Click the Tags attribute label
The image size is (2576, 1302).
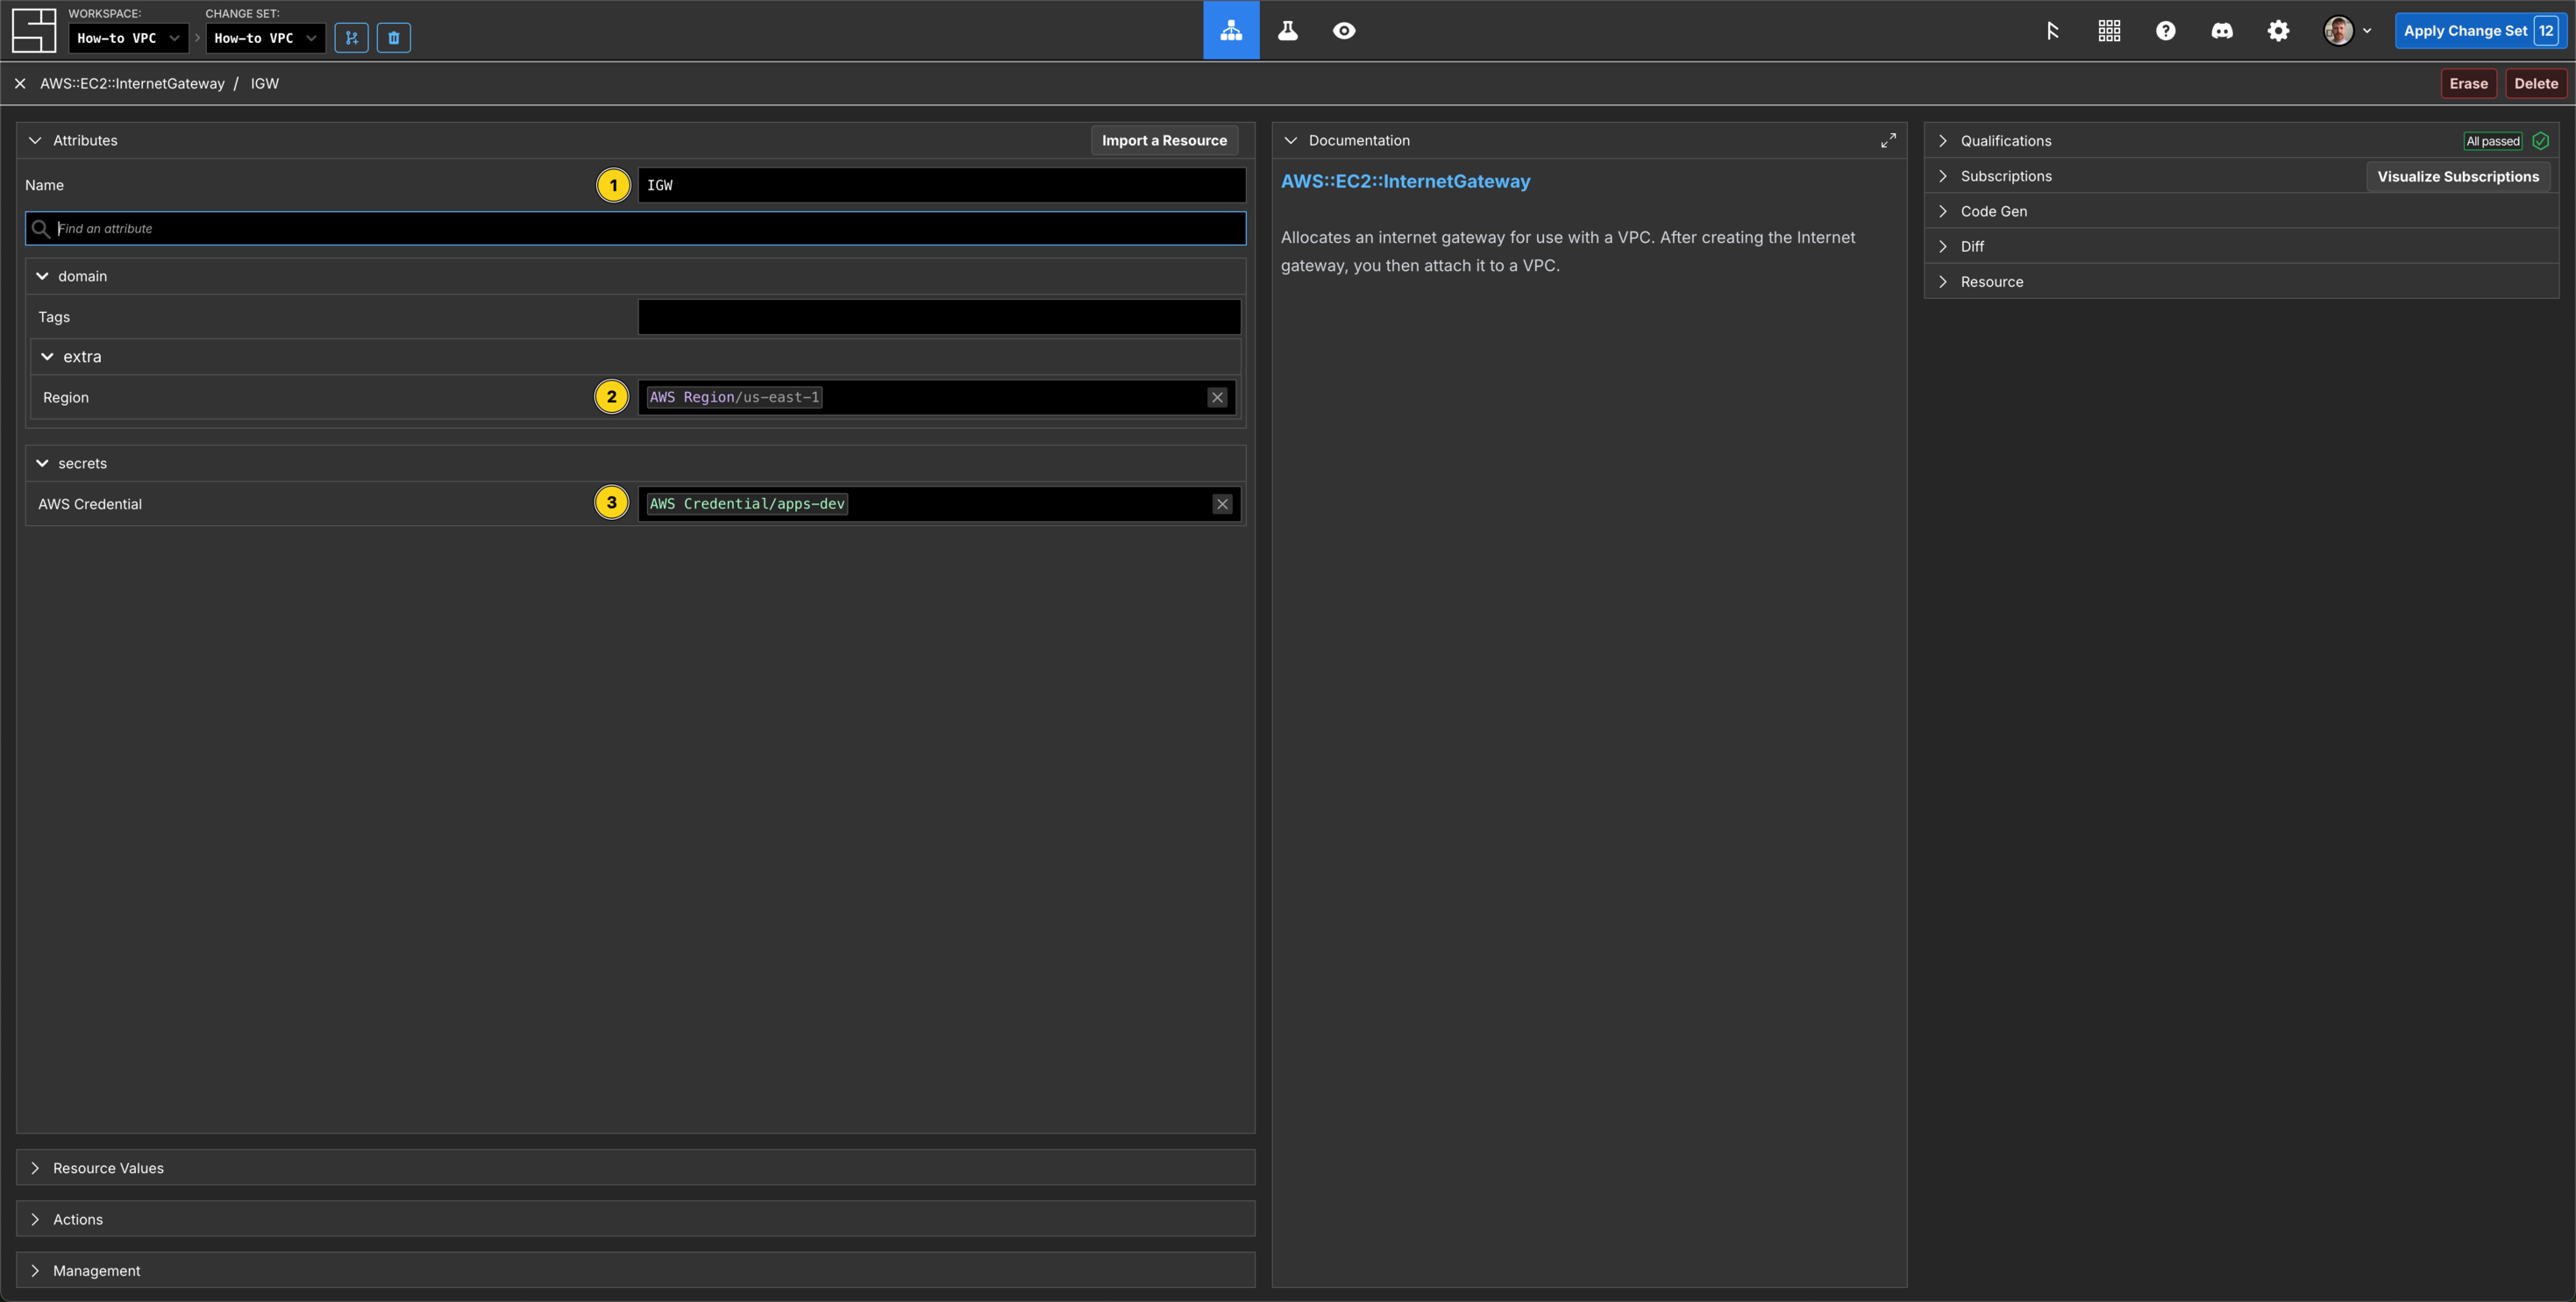click(x=54, y=317)
